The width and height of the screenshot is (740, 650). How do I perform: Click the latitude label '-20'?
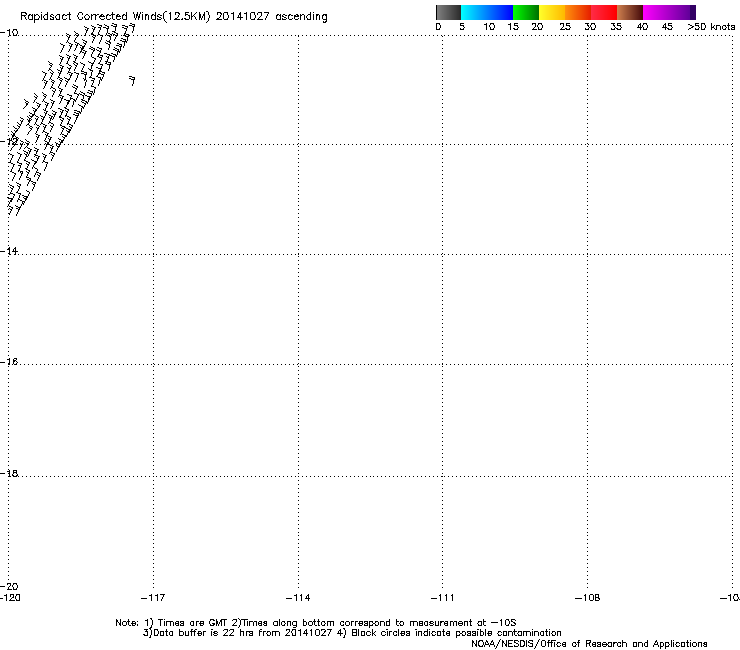(9, 586)
